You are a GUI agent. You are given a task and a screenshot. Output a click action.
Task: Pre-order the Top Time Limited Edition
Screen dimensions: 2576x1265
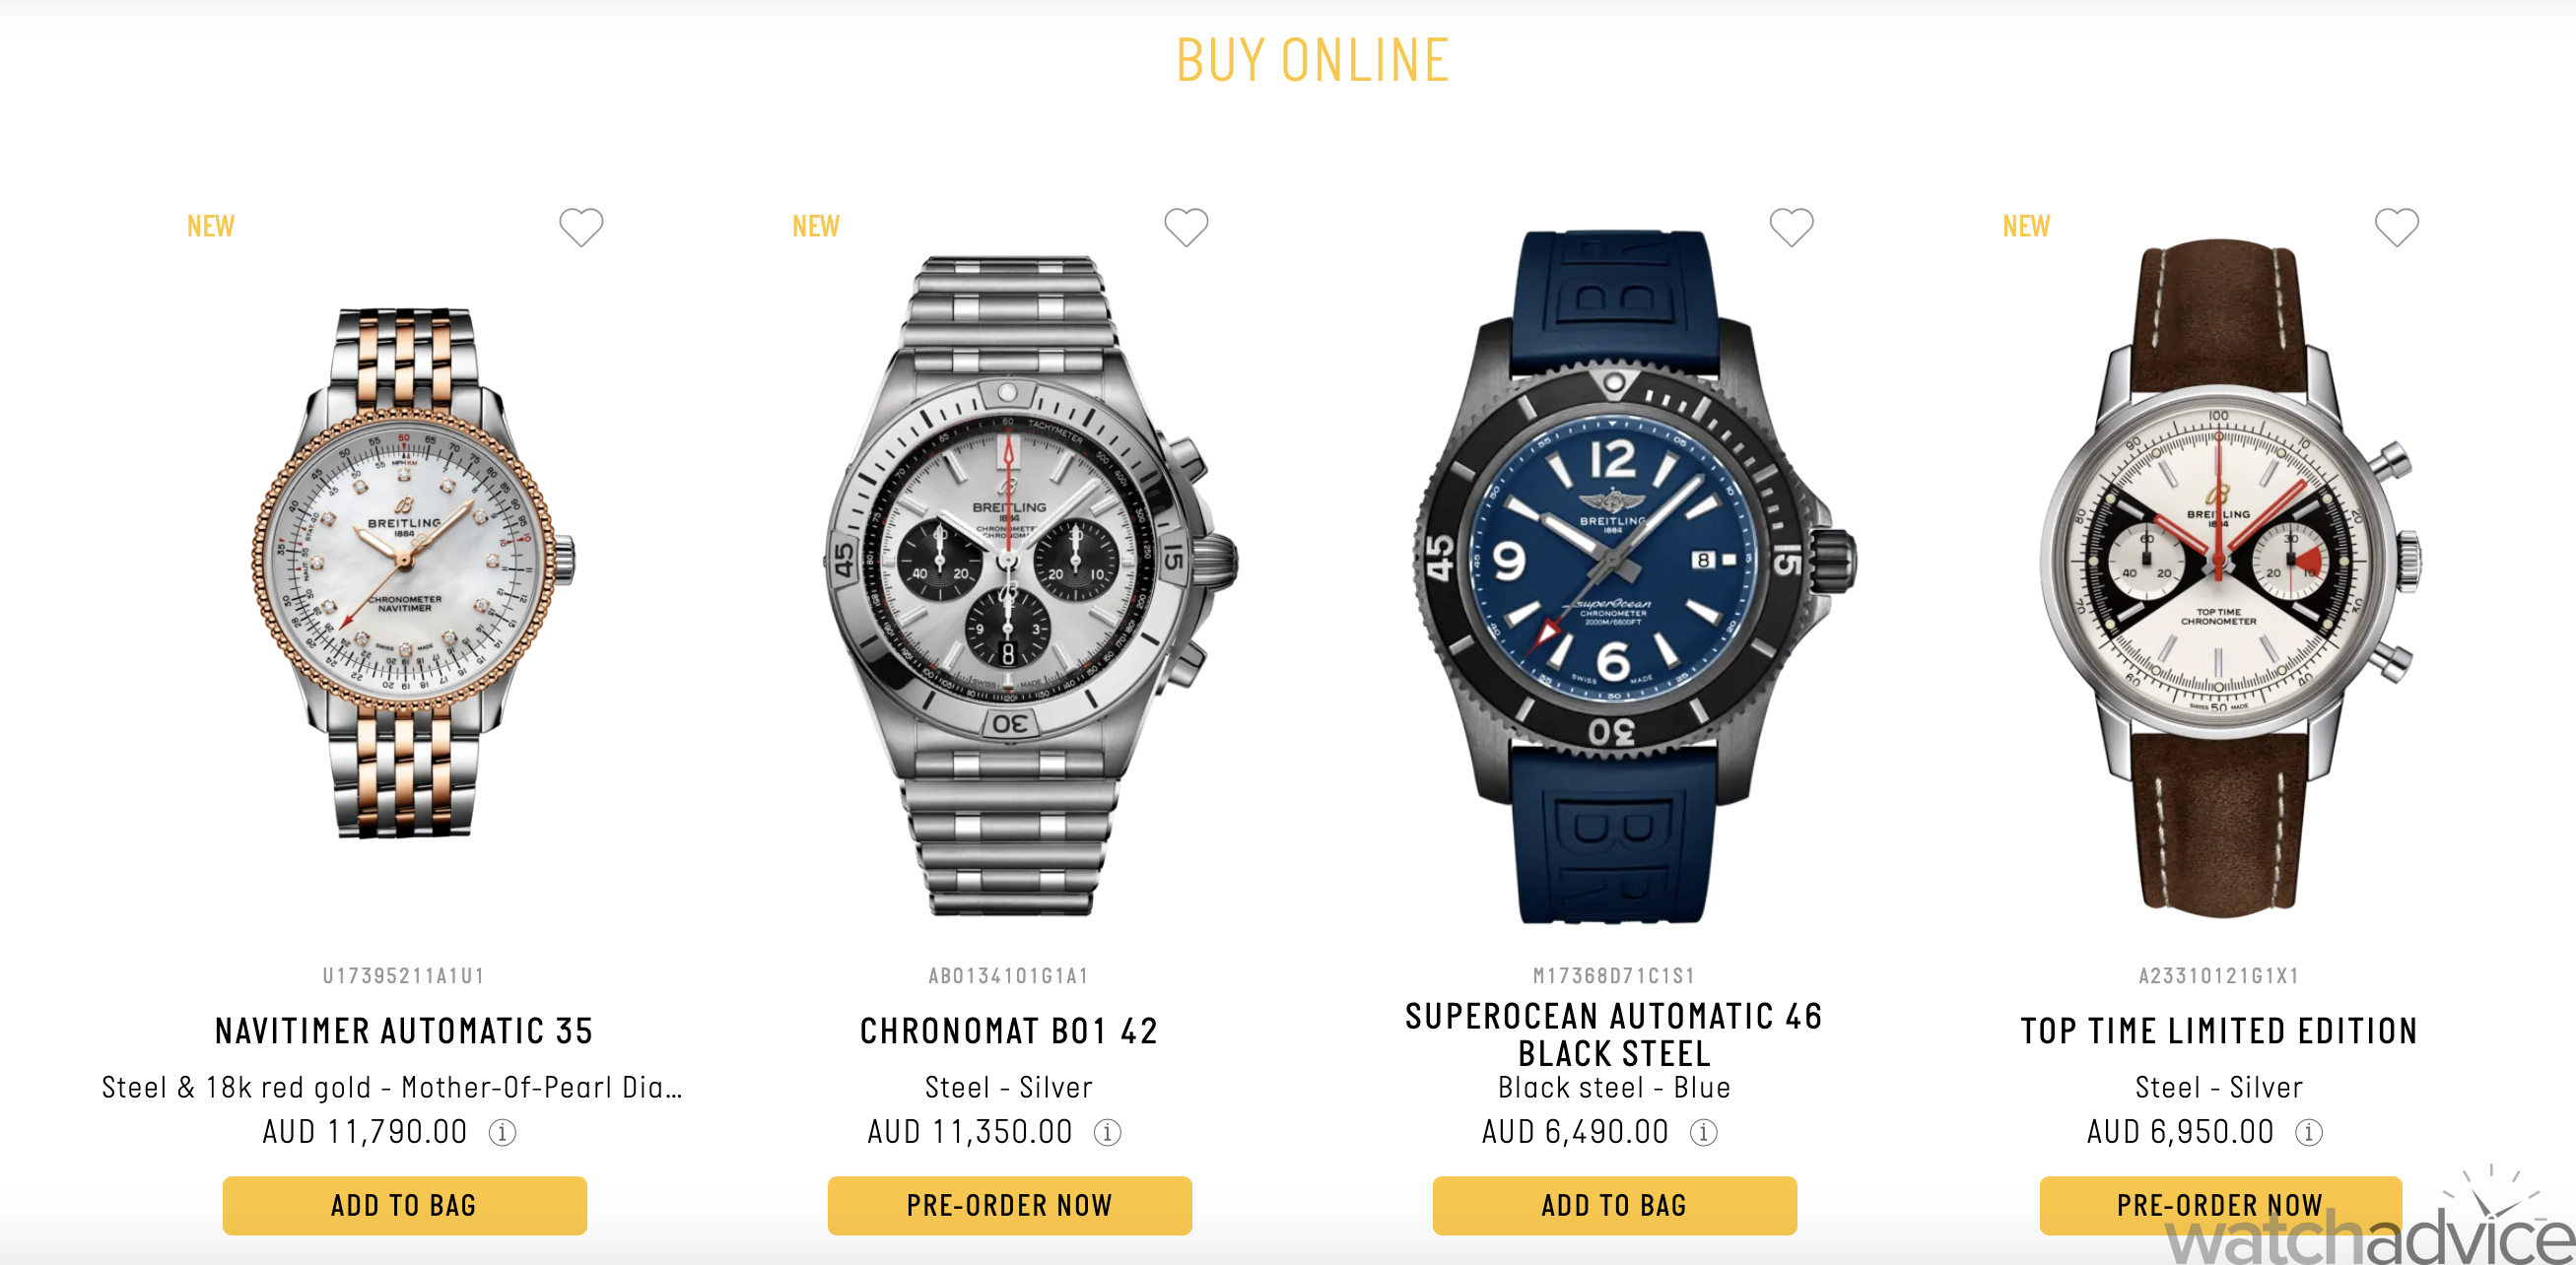click(2220, 1205)
